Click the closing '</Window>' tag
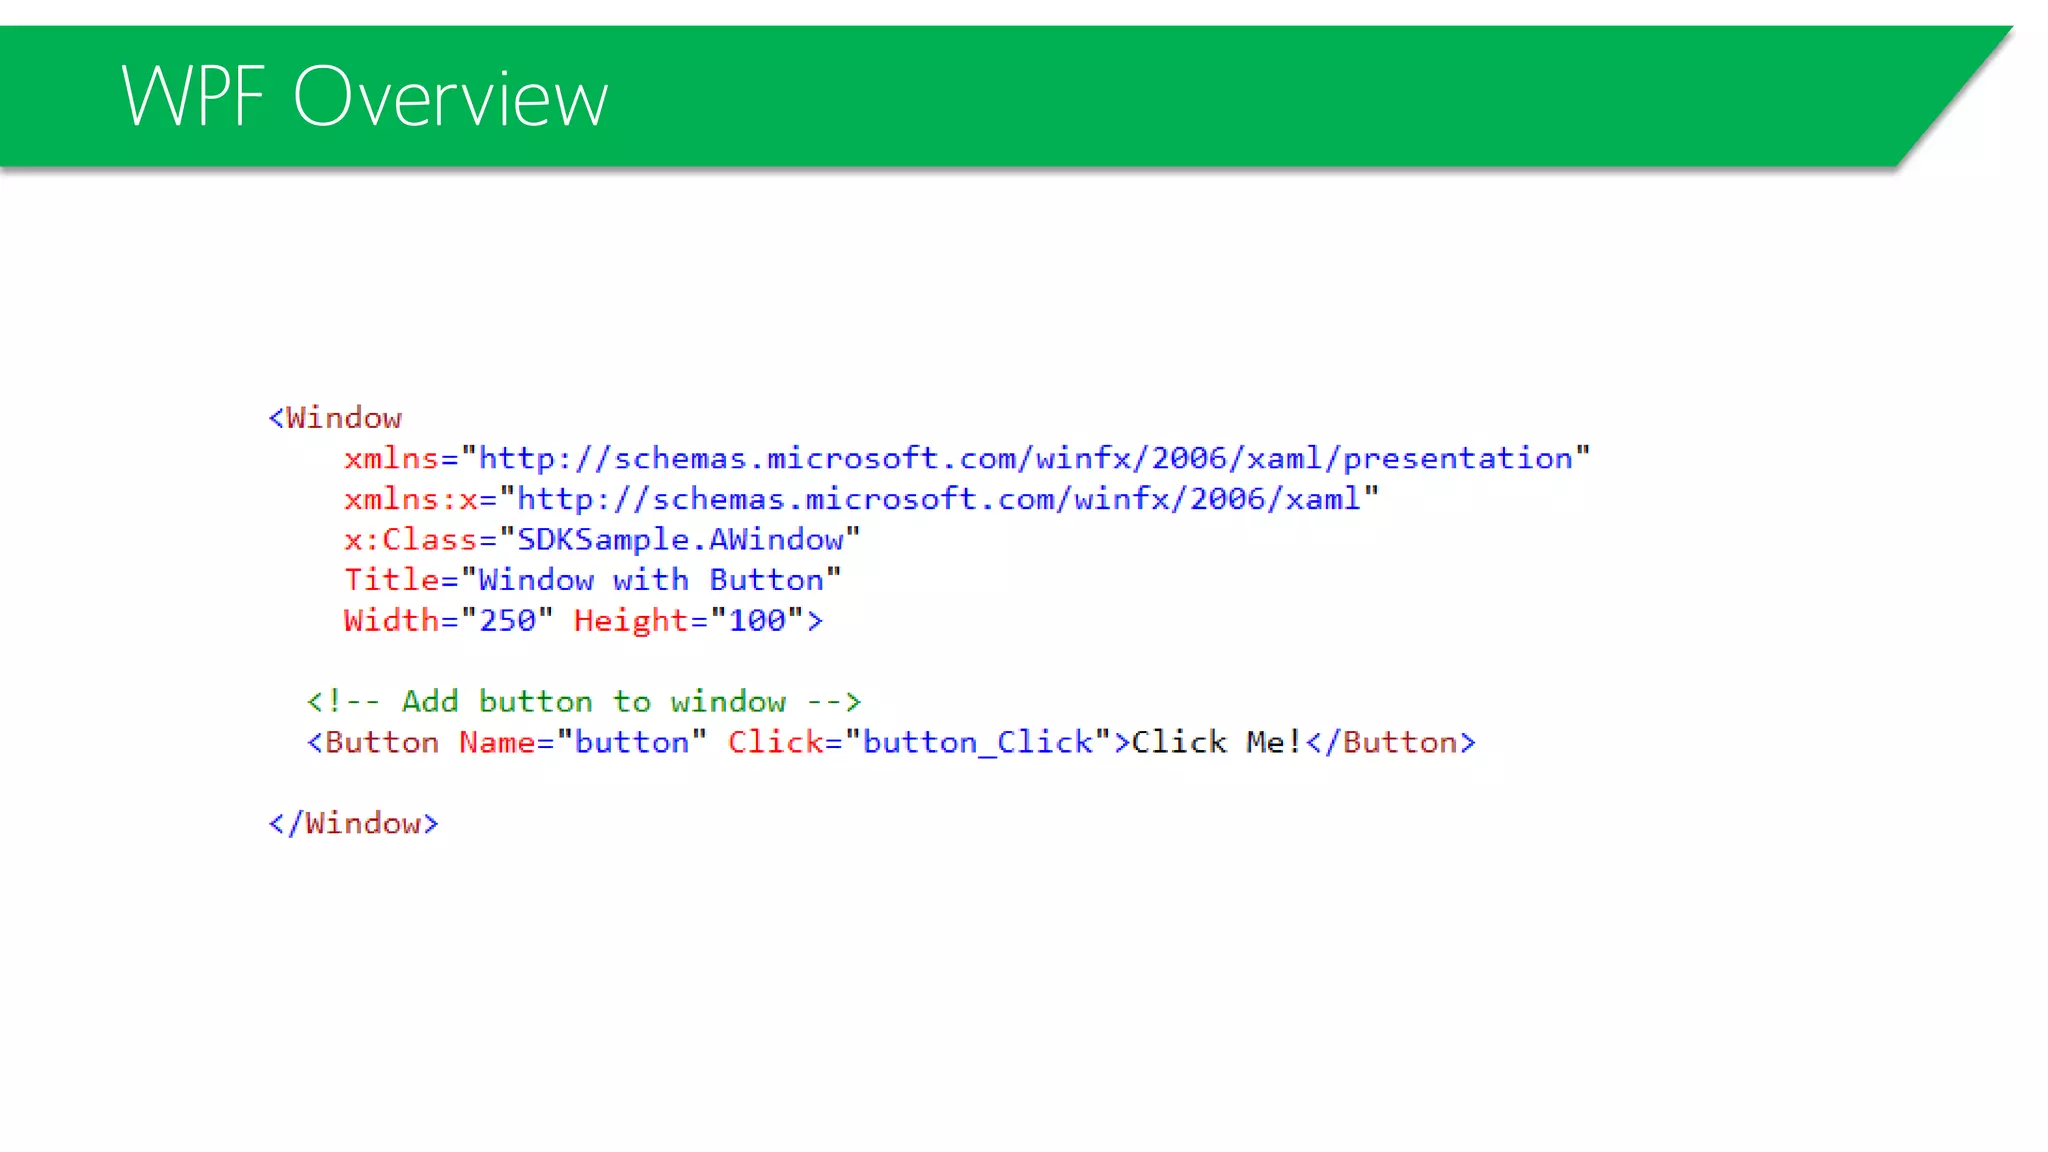Viewport: 2048px width, 1152px height. click(x=353, y=823)
